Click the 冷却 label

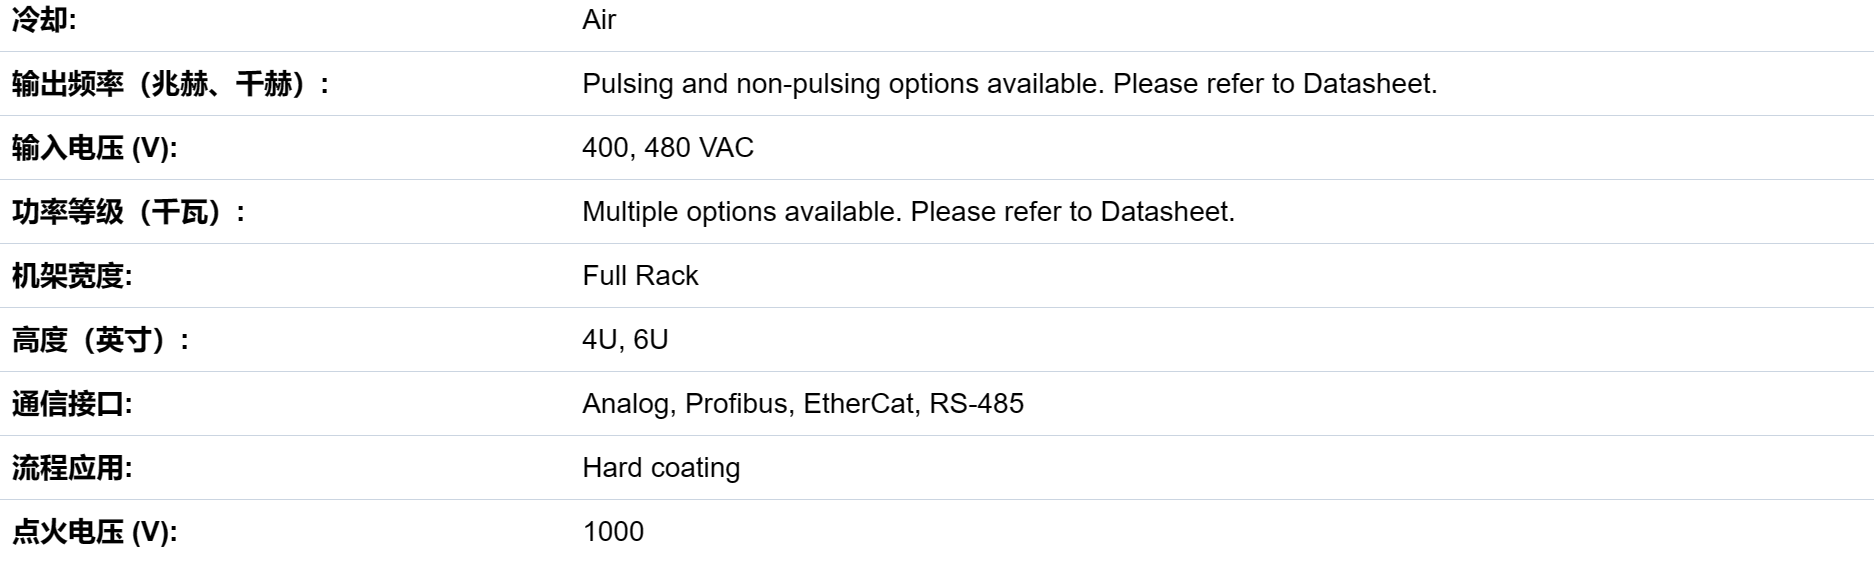click(44, 20)
